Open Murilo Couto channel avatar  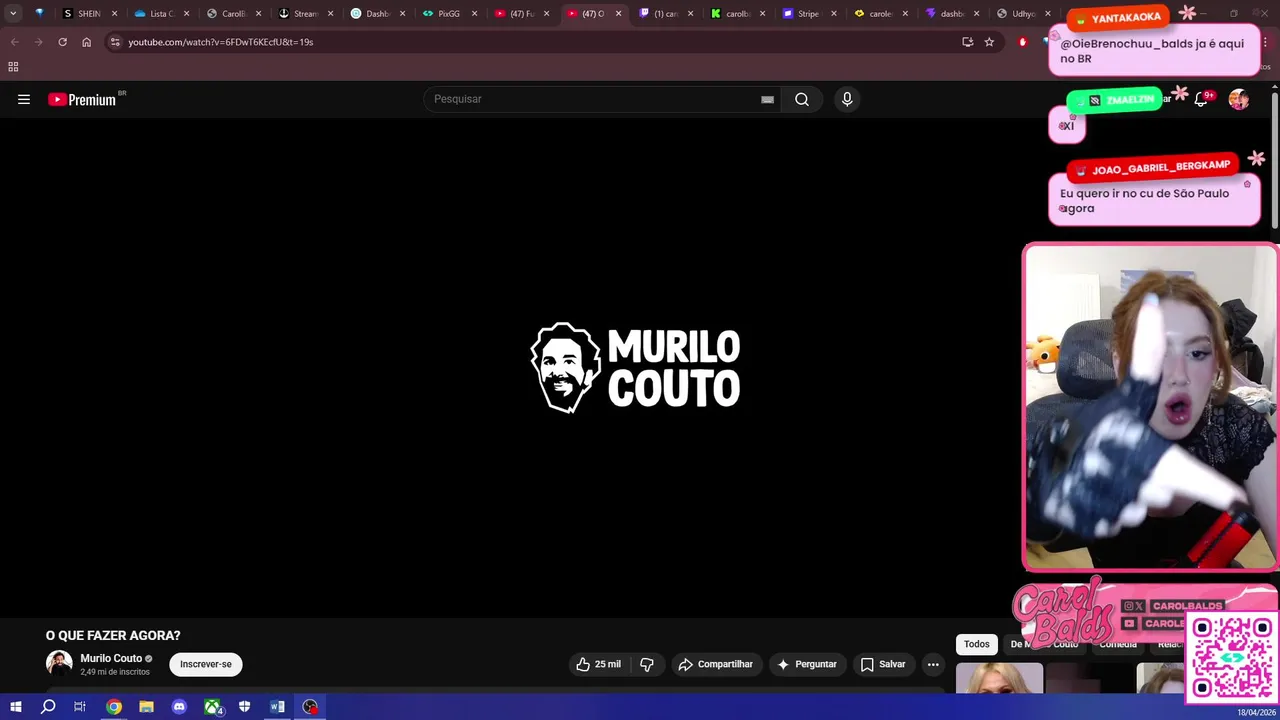[x=59, y=664]
